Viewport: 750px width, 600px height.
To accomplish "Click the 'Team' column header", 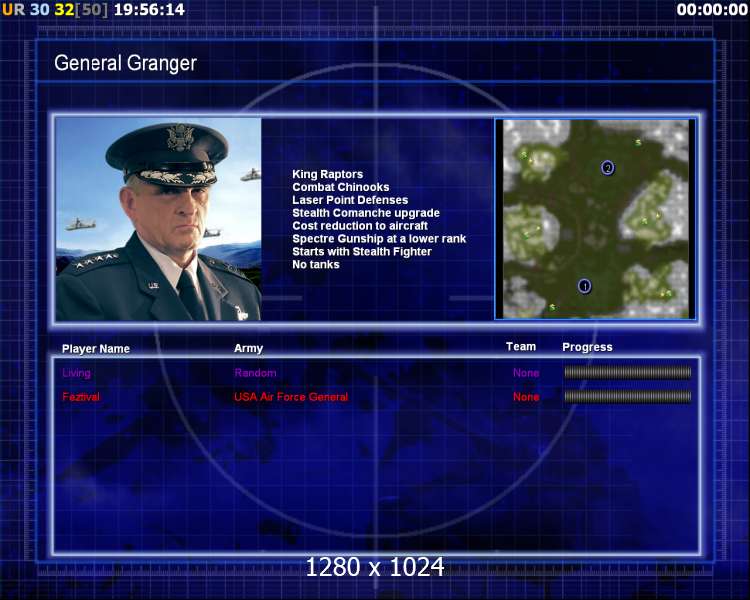I will coord(521,347).
